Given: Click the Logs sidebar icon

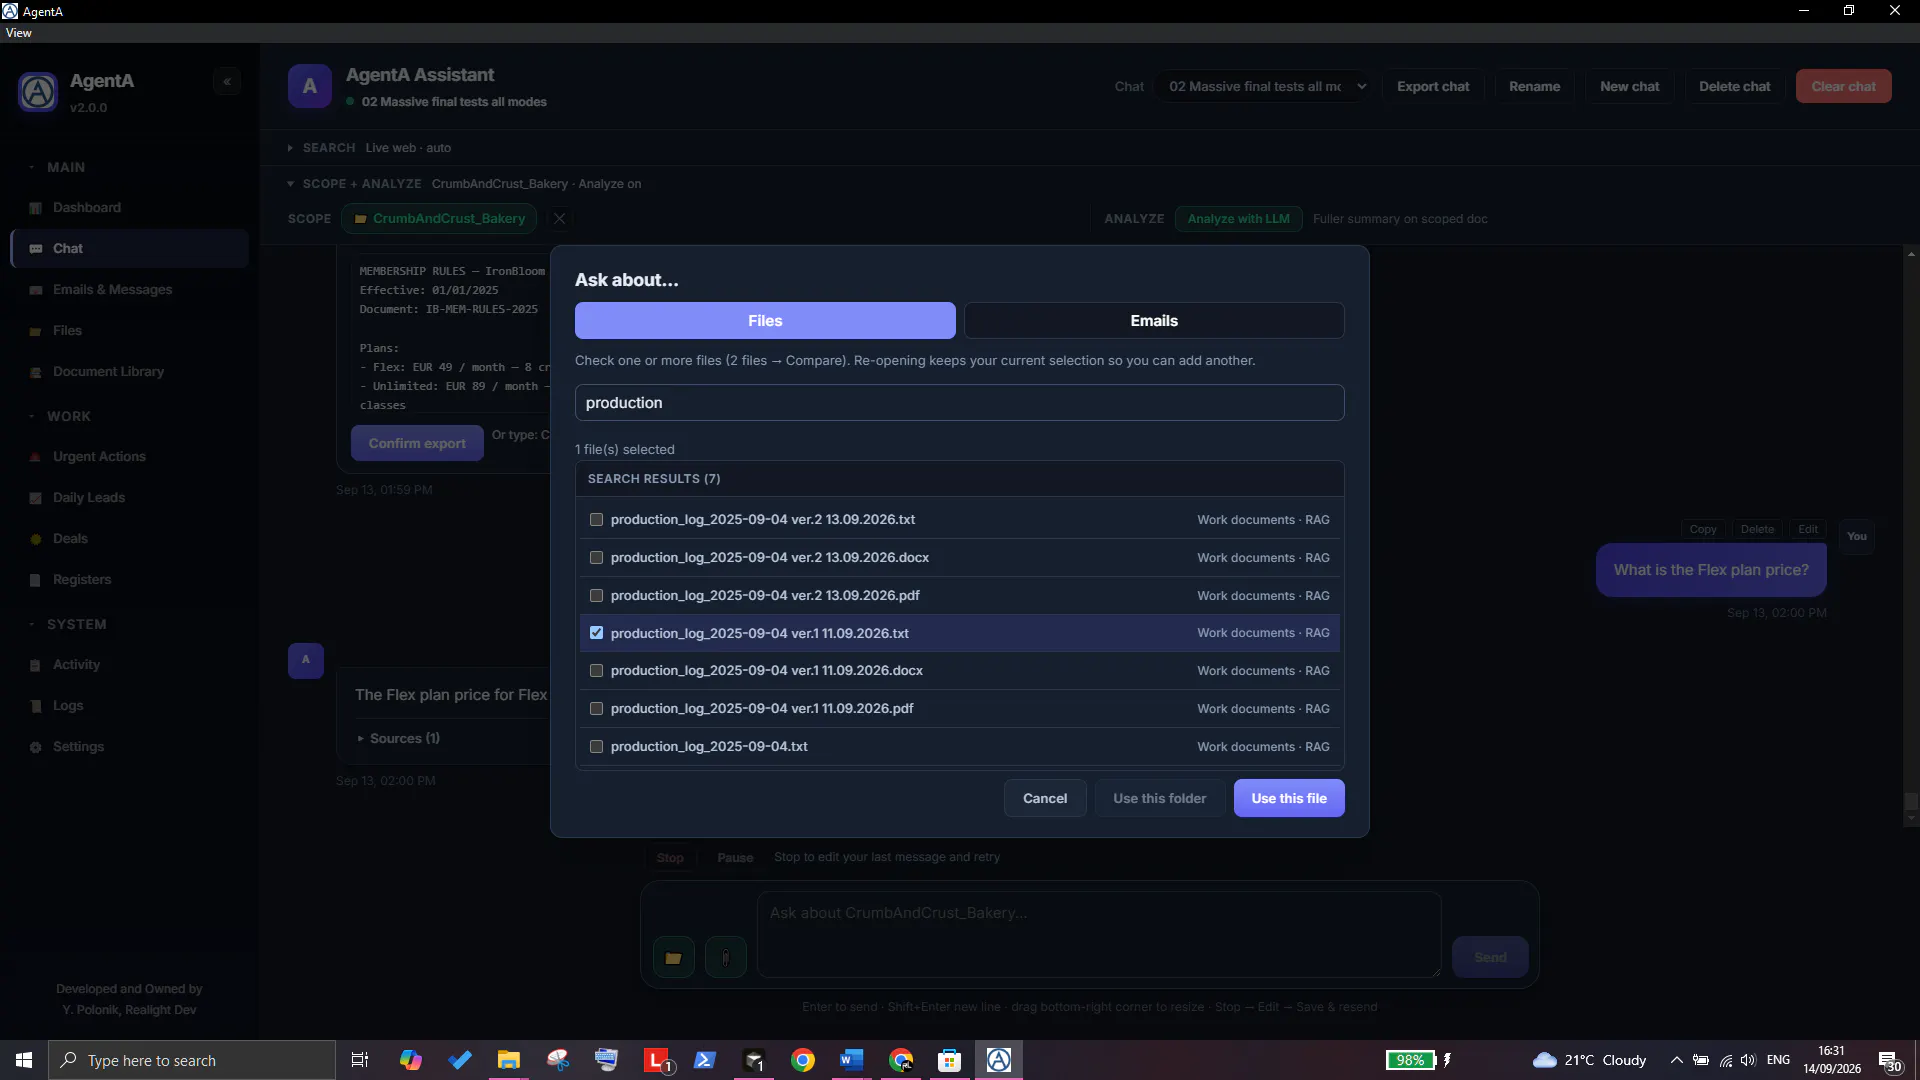Looking at the screenshot, I should [36, 706].
